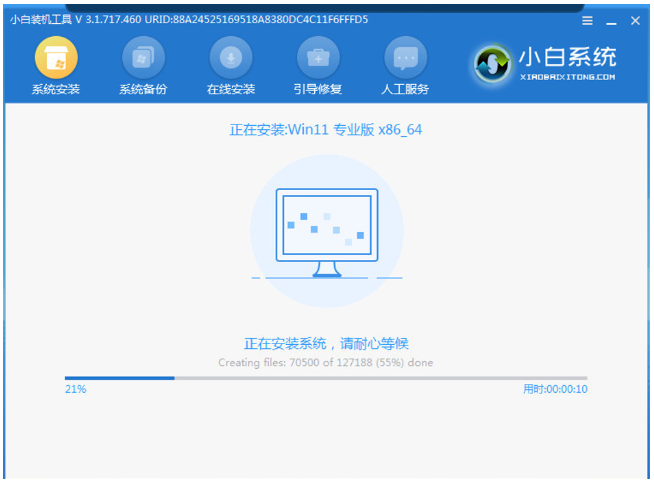Click the installation progress bar
Viewport: 654px width, 486px height.
tap(326, 378)
